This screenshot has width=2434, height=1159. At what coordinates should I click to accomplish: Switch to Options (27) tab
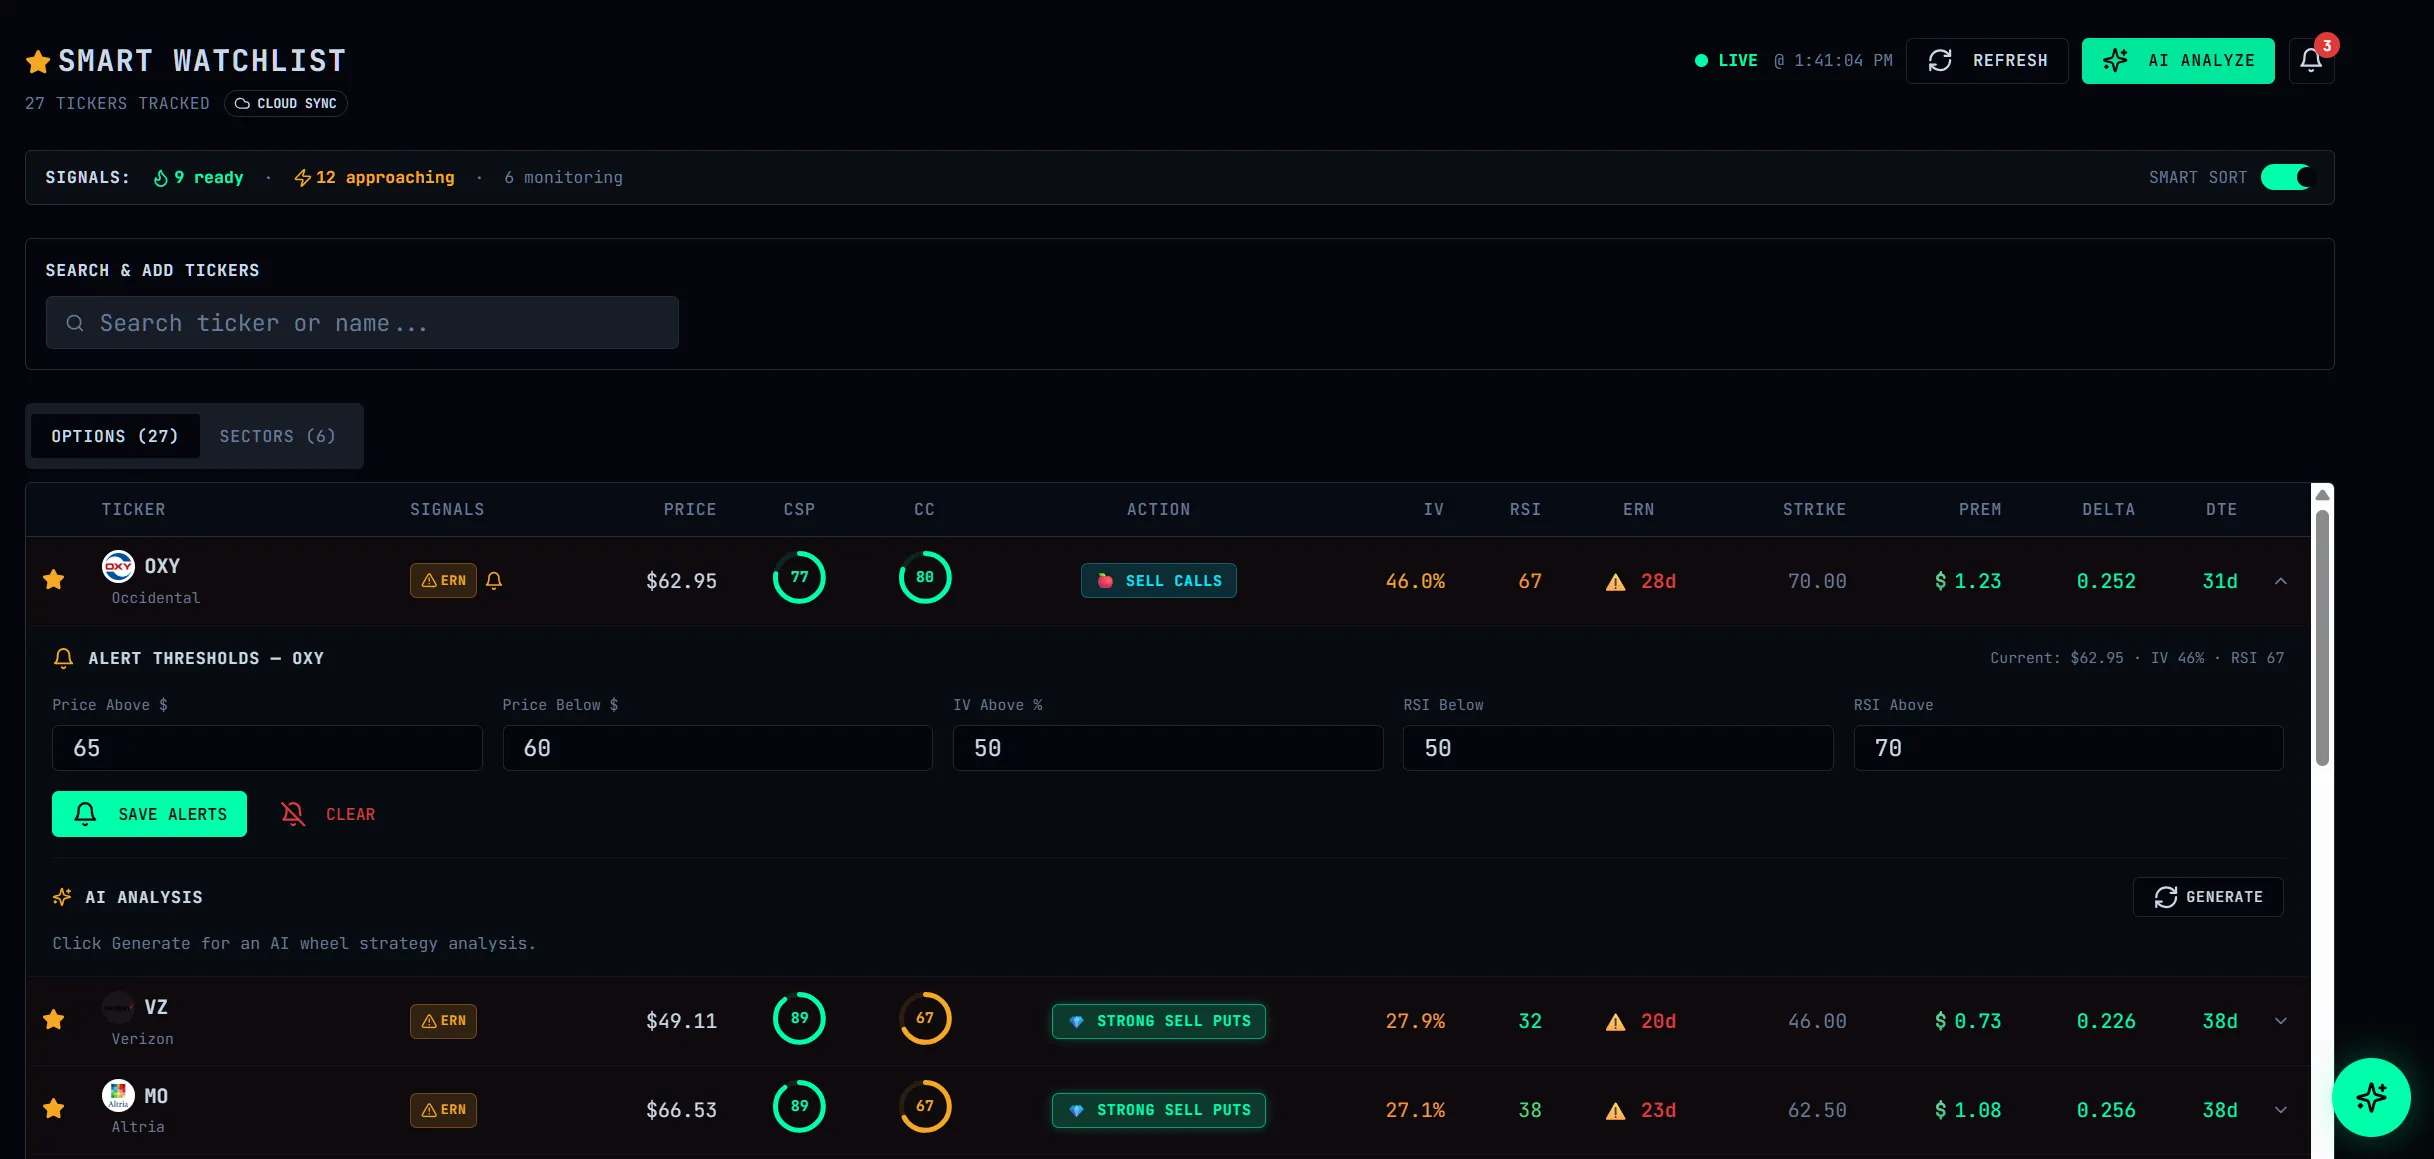click(x=115, y=436)
